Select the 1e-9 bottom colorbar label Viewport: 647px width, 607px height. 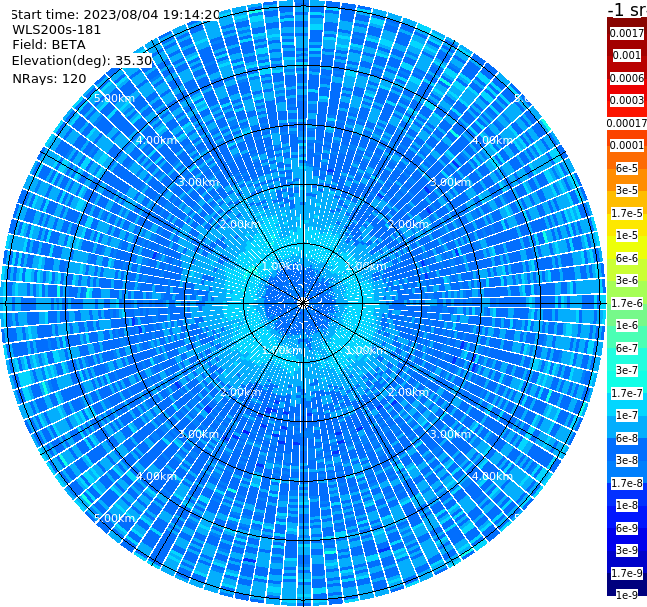[627, 595]
